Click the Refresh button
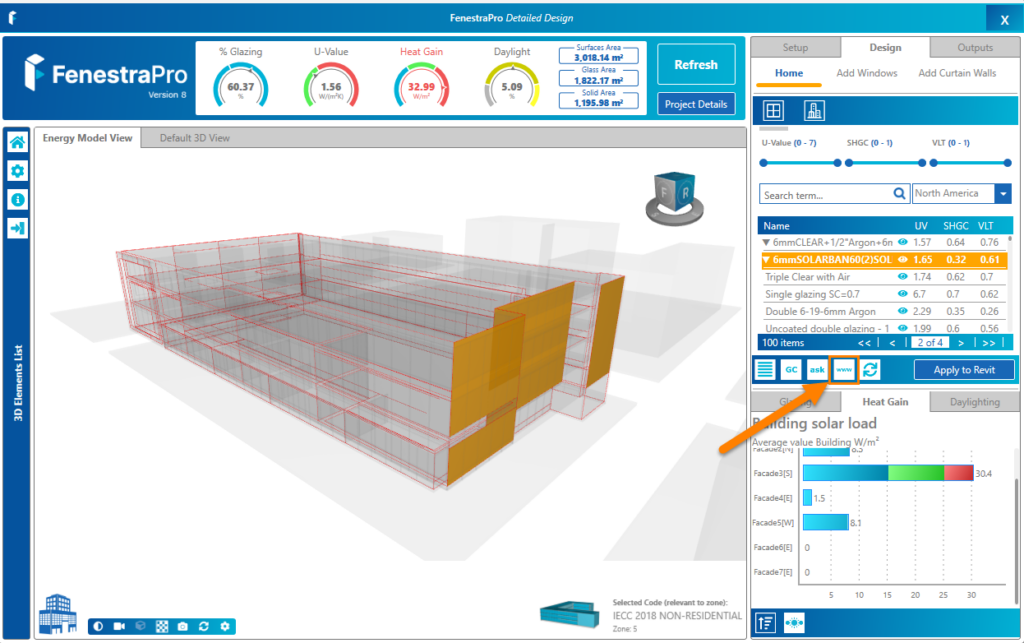1024x643 pixels. click(x=696, y=65)
